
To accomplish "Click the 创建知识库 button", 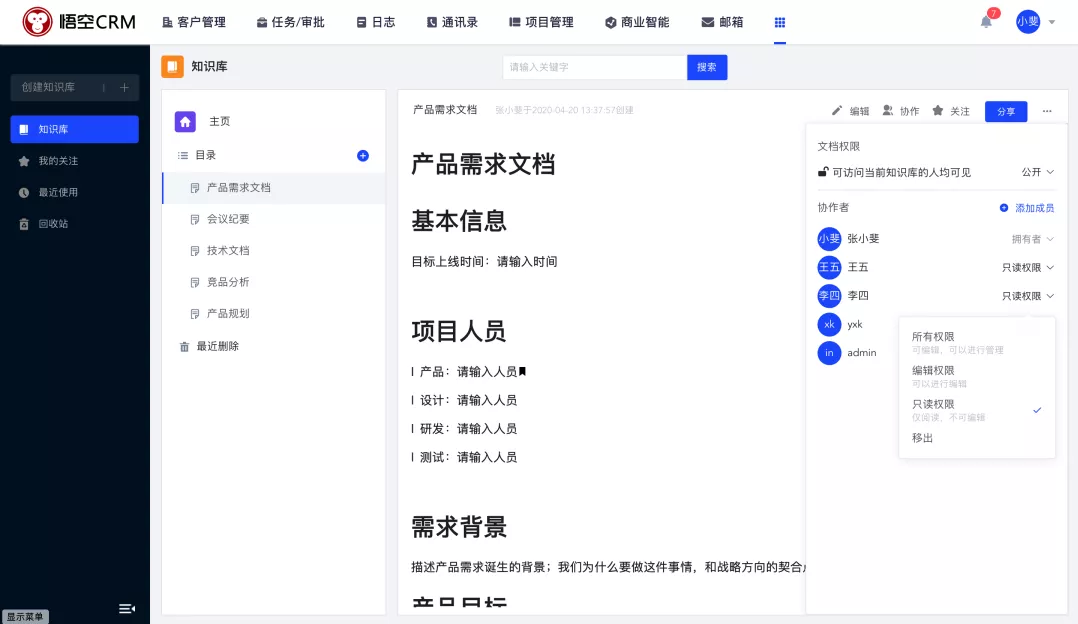I will 75,87.
